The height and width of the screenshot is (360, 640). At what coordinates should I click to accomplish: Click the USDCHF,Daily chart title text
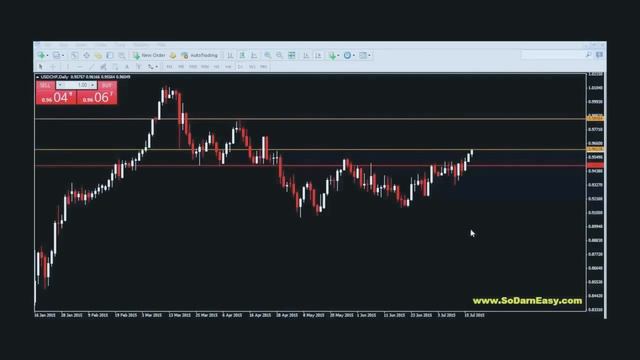(54, 77)
